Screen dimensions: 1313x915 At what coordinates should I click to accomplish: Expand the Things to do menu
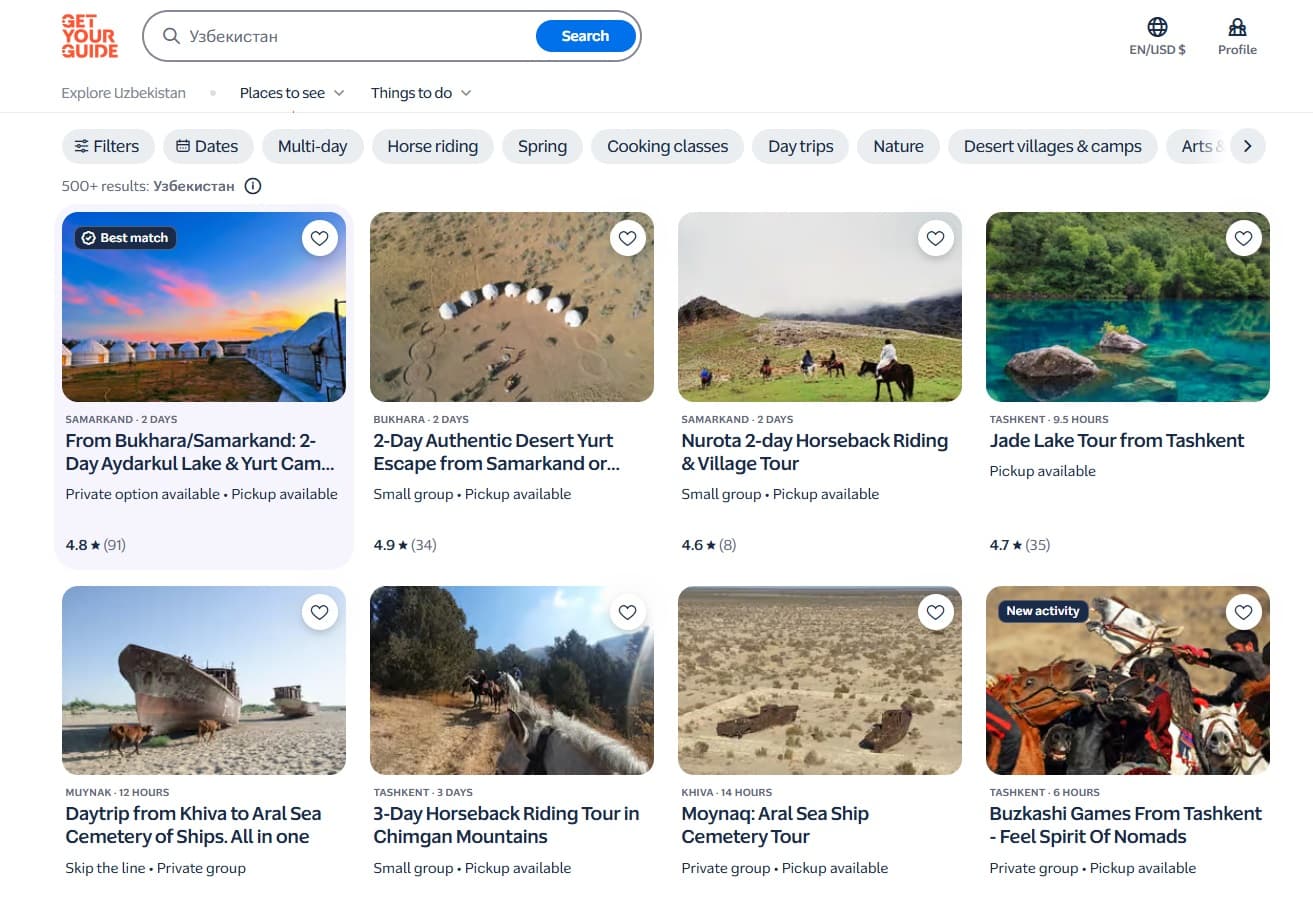[421, 93]
